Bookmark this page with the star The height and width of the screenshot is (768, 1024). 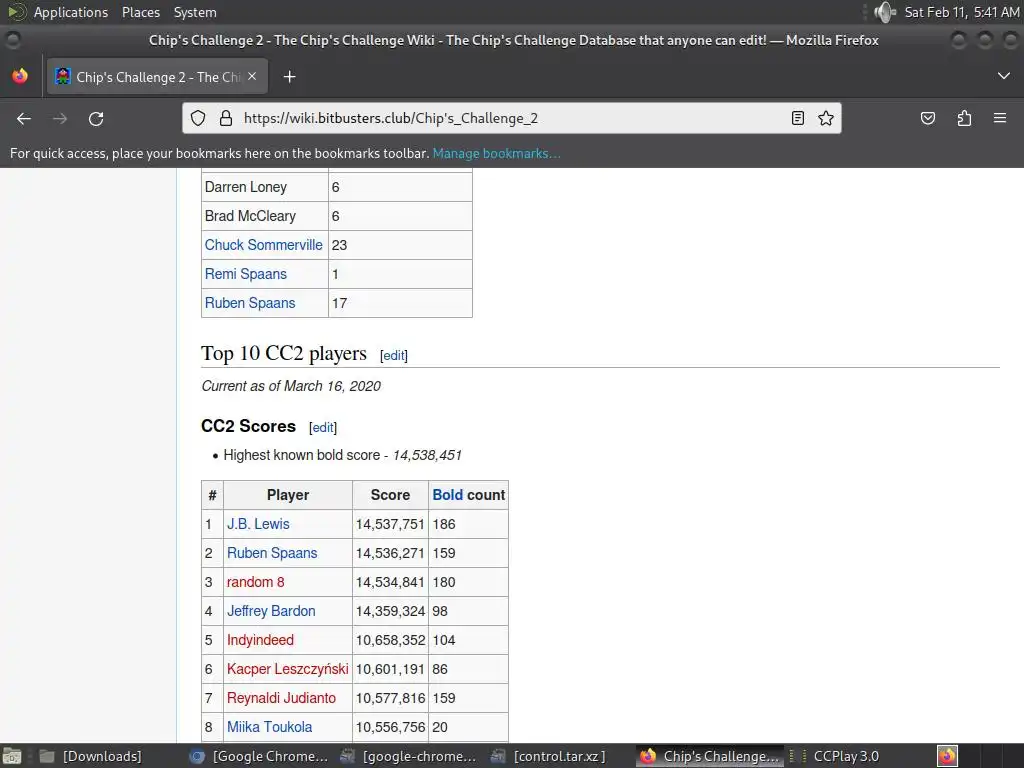tap(825, 118)
